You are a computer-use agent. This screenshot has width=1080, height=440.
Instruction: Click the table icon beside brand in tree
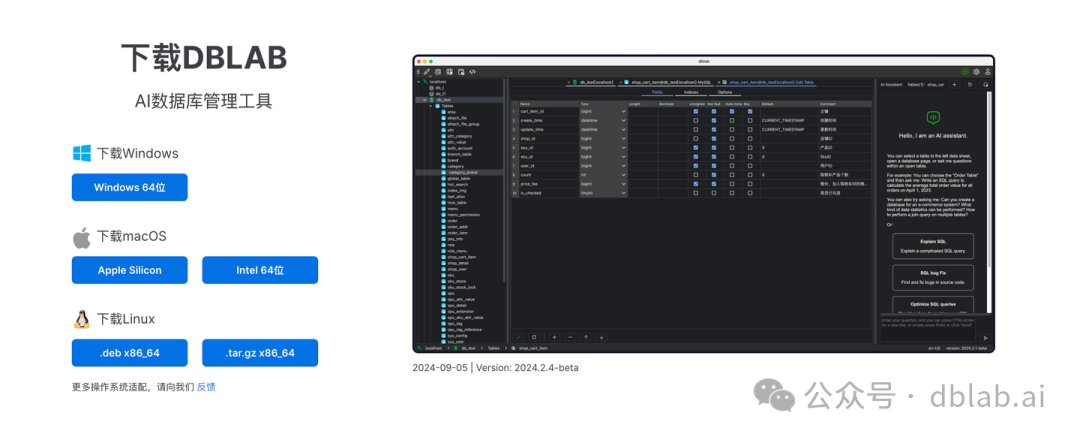pyautogui.click(x=444, y=160)
